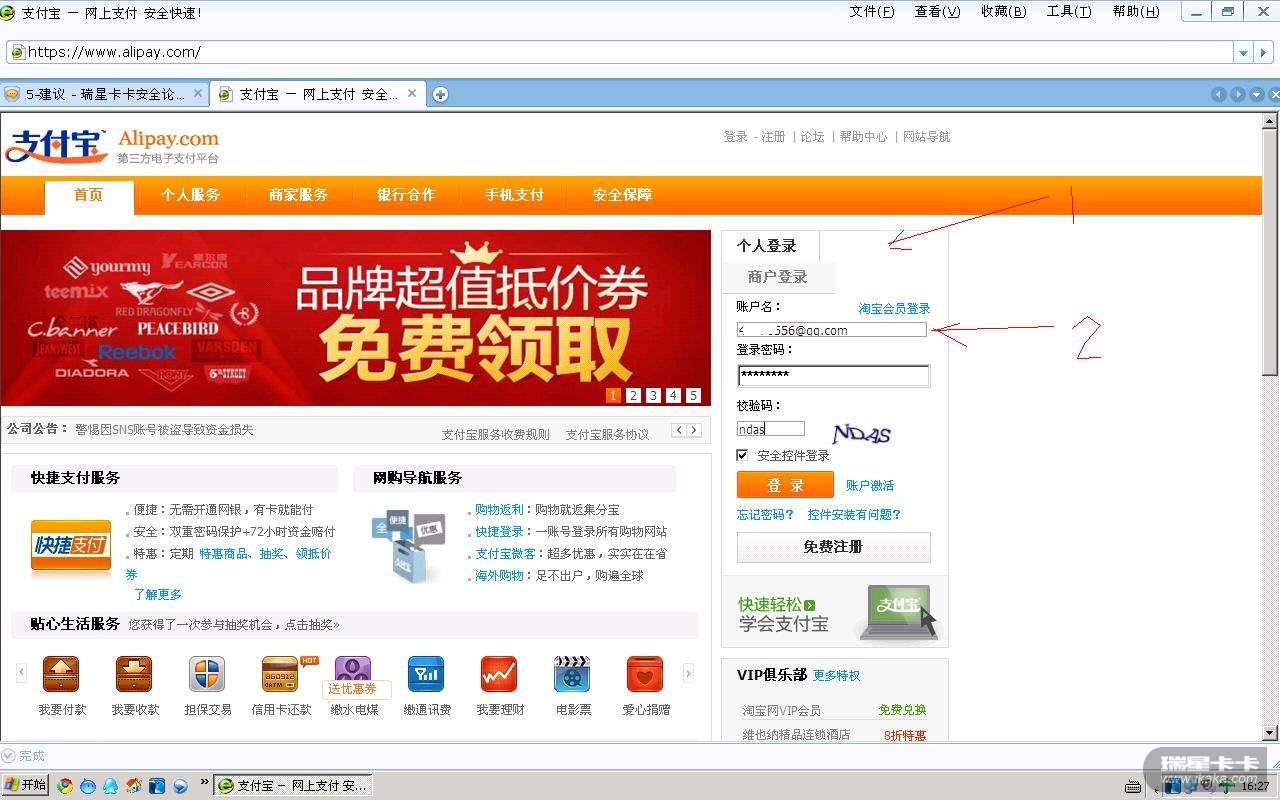
Task: Open the 帮助(H) menu
Action: point(1136,12)
